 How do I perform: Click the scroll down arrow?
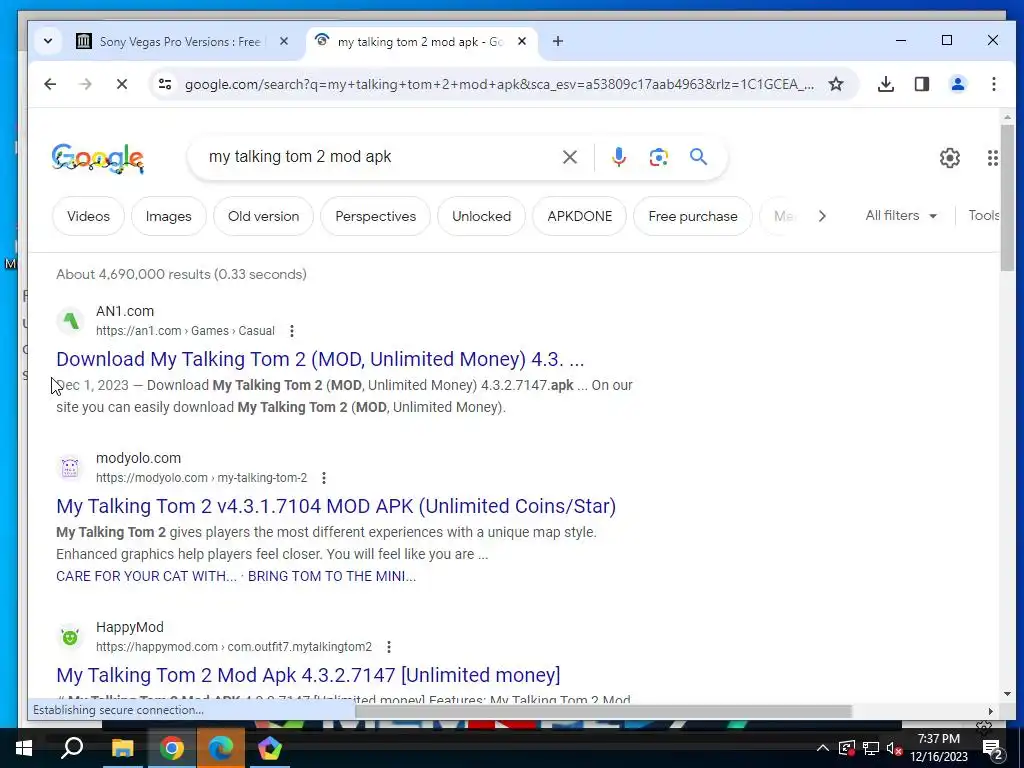pos(1008,694)
